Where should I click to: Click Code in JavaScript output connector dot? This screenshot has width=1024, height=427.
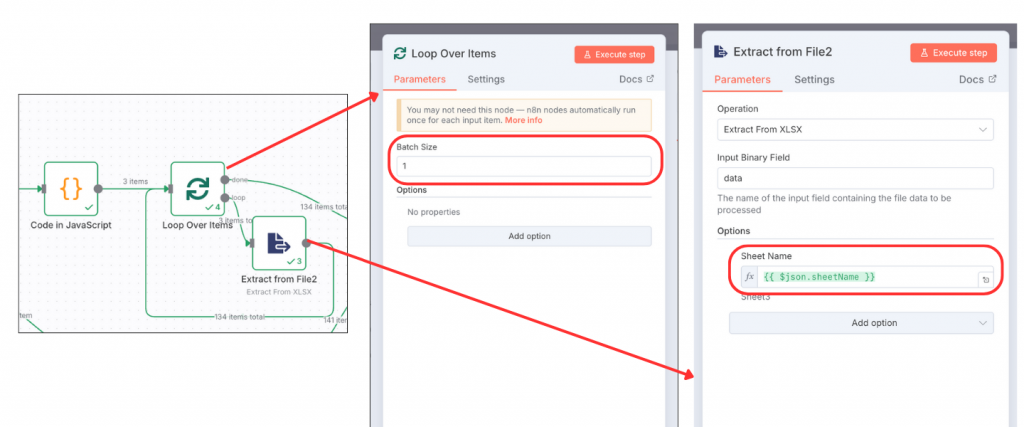(98, 189)
